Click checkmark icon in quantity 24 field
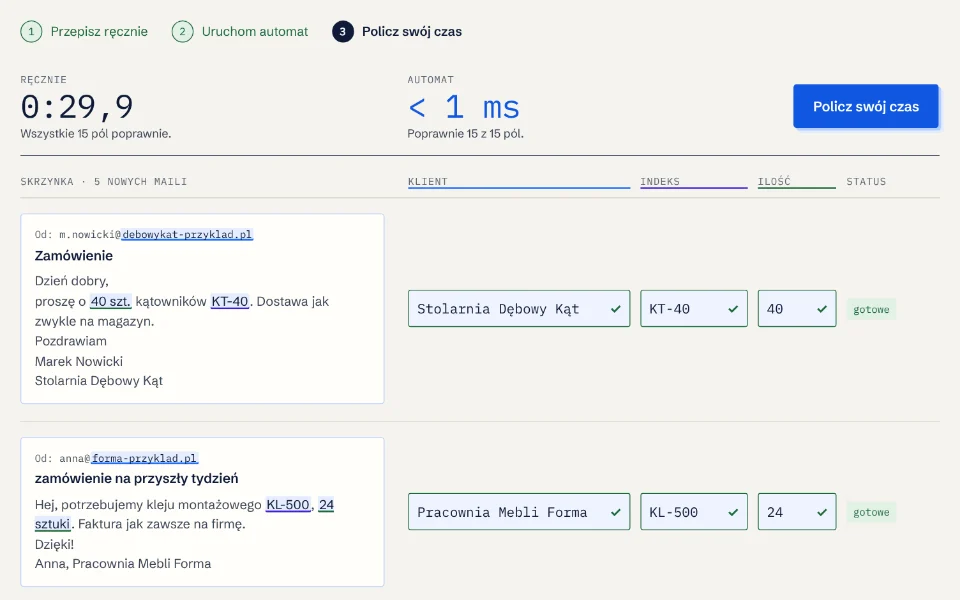 [822, 512]
